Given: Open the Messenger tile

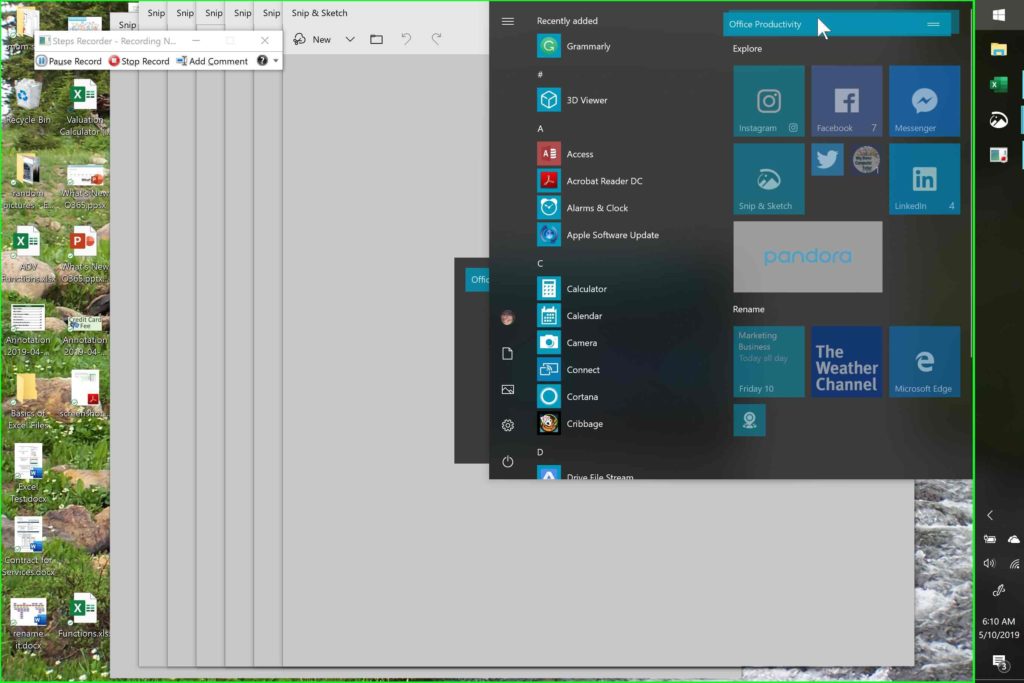Looking at the screenshot, I should (925, 101).
